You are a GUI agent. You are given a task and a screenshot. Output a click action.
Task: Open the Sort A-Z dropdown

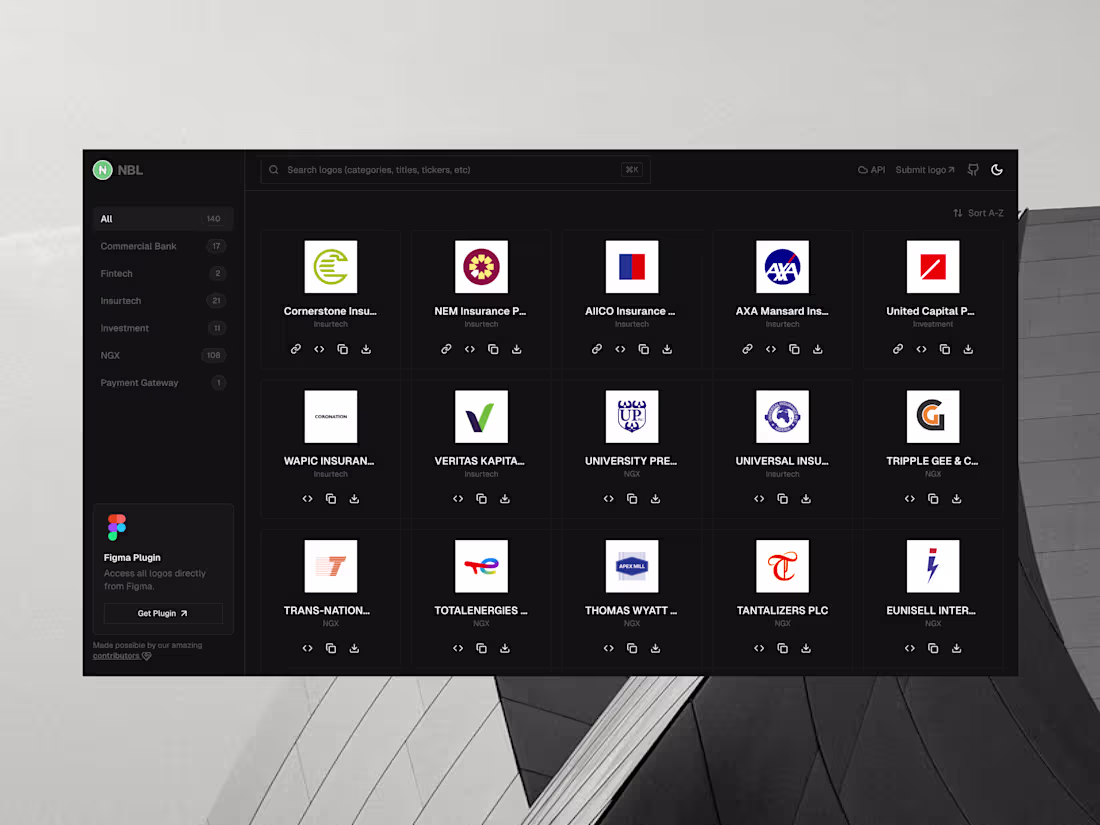point(978,212)
